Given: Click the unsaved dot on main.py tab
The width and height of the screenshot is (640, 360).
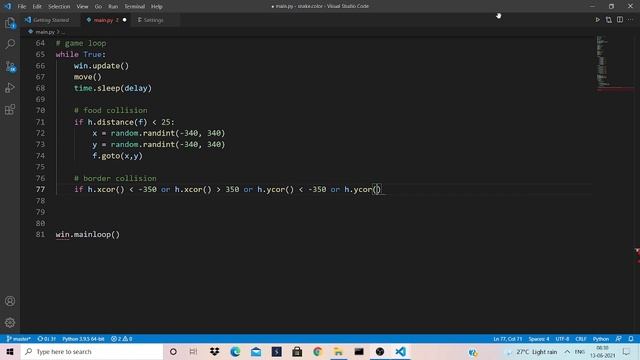Looking at the screenshot, I should tap(124, 20).
